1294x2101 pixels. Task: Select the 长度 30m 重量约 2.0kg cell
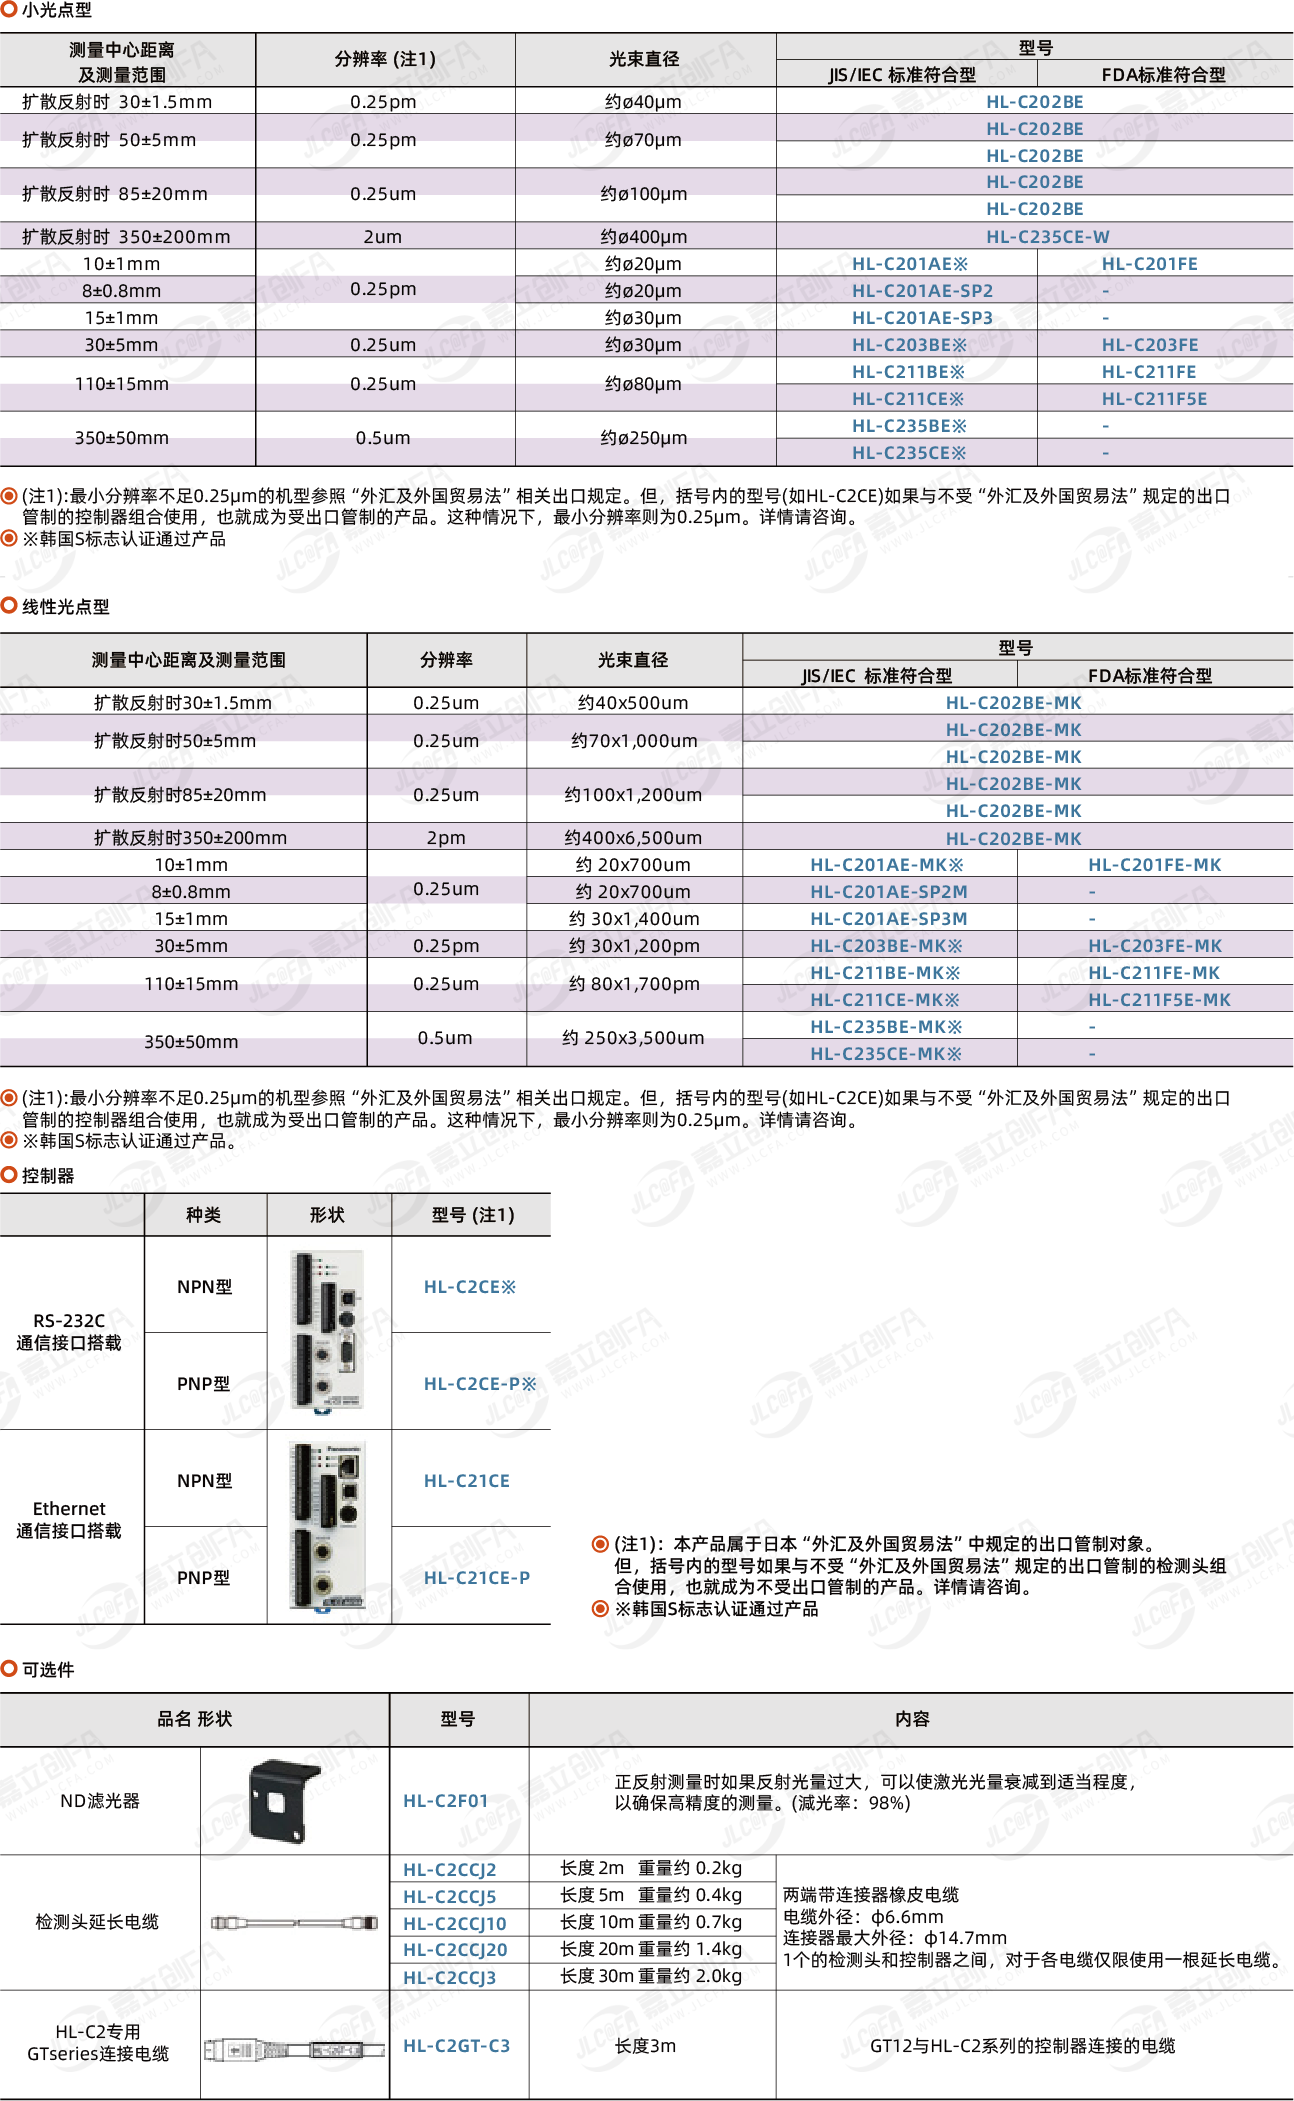pos(651,1976)
